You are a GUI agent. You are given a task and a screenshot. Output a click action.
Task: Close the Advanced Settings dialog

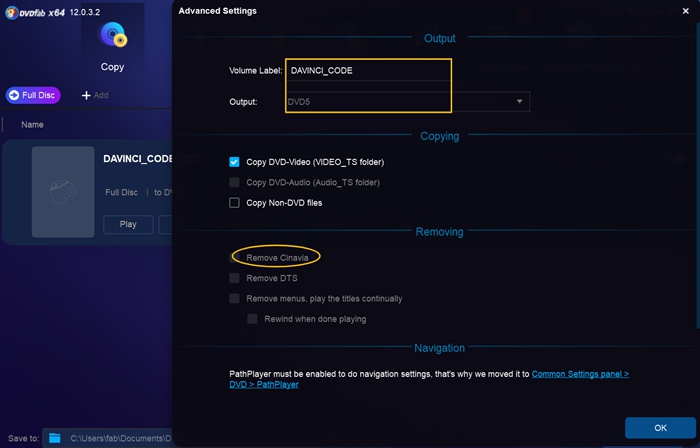tap(686, 11)
